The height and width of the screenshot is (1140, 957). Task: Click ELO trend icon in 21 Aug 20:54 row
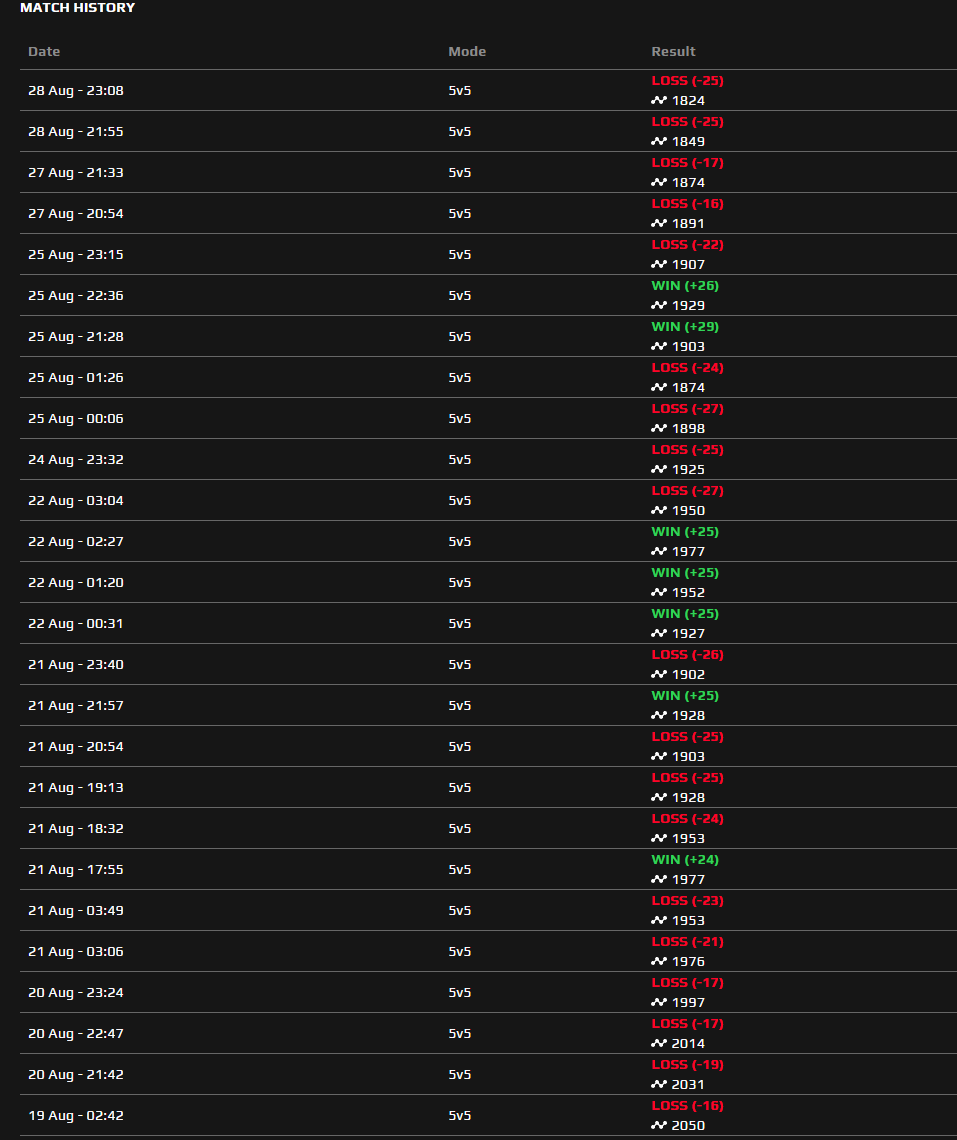659,757
